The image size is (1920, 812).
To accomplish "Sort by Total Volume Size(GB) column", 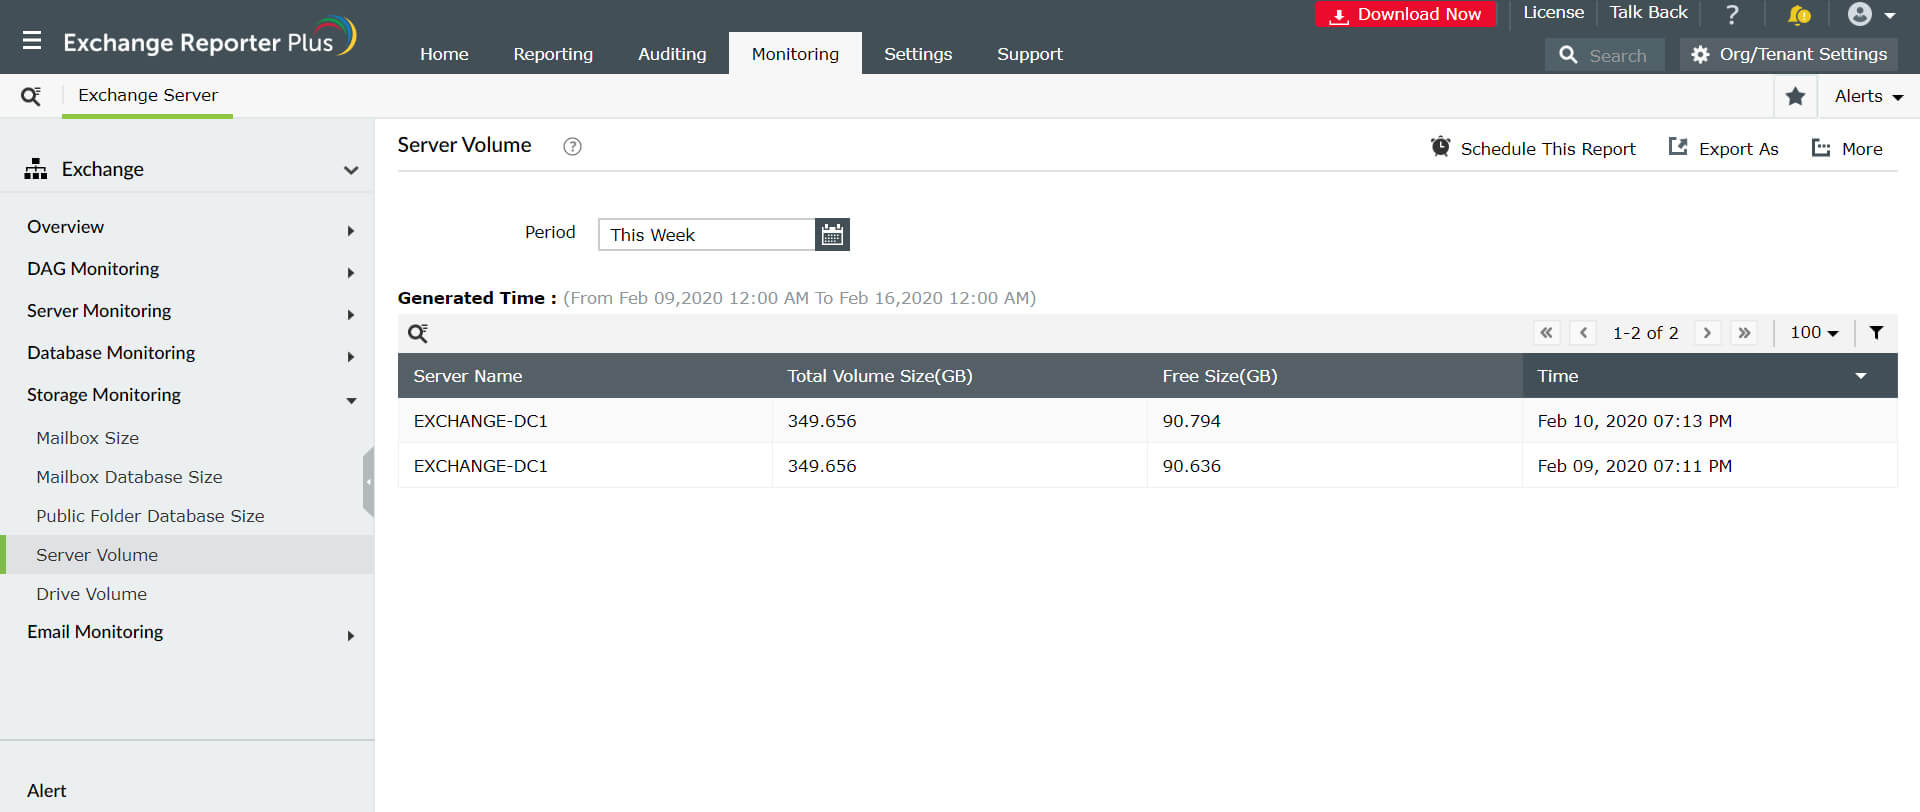I will (x=880, y=376).
